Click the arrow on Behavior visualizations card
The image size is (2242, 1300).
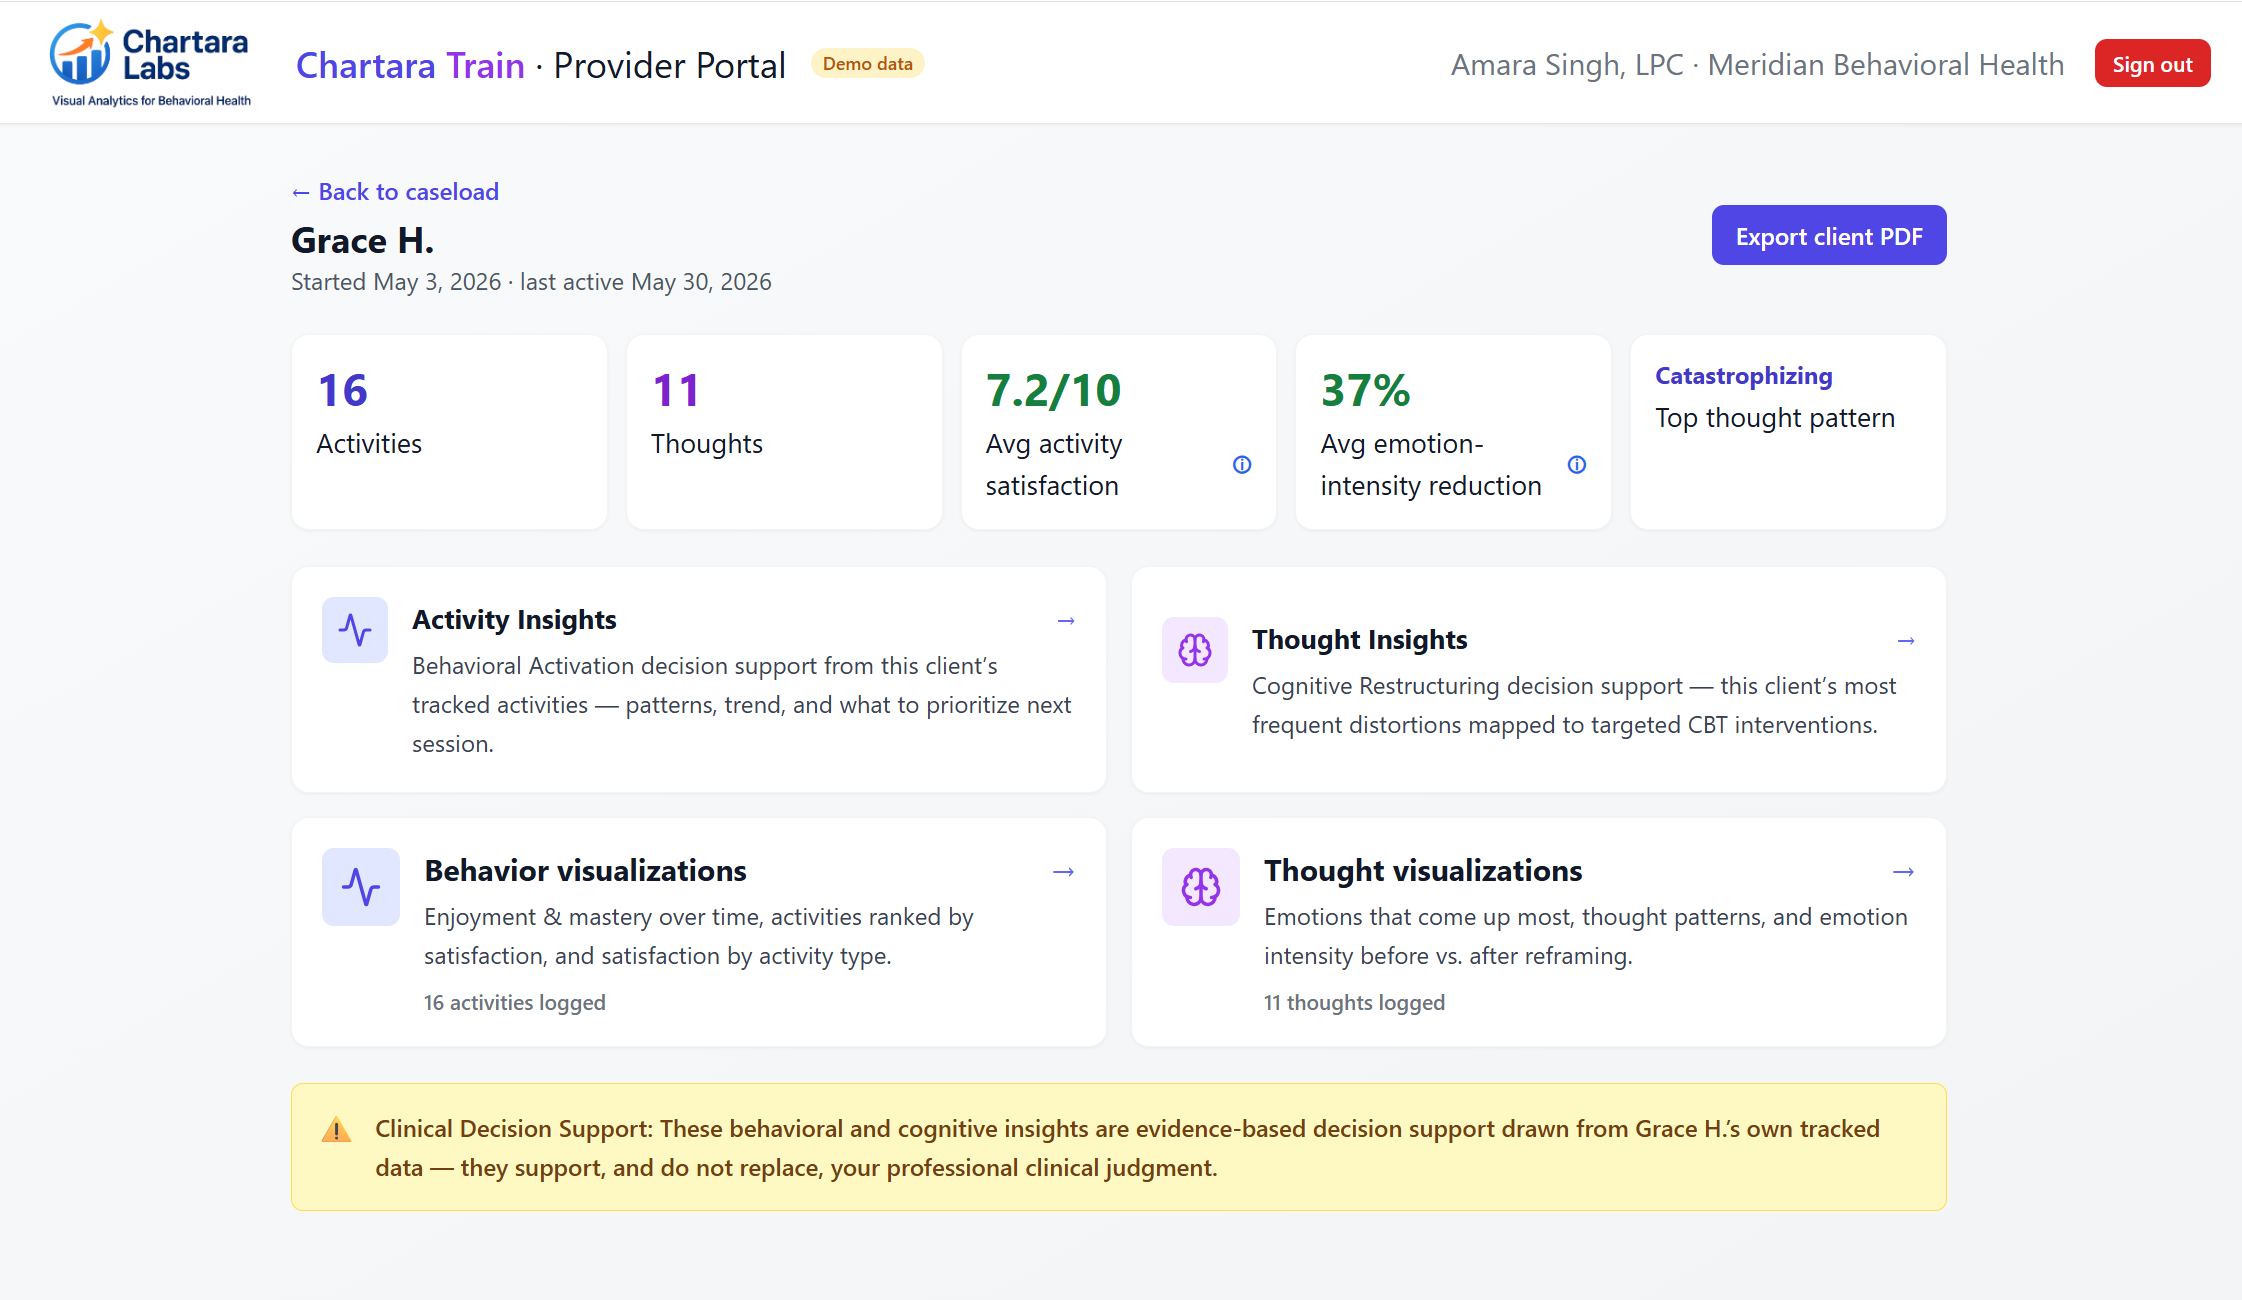click(x=1063, y=872)
